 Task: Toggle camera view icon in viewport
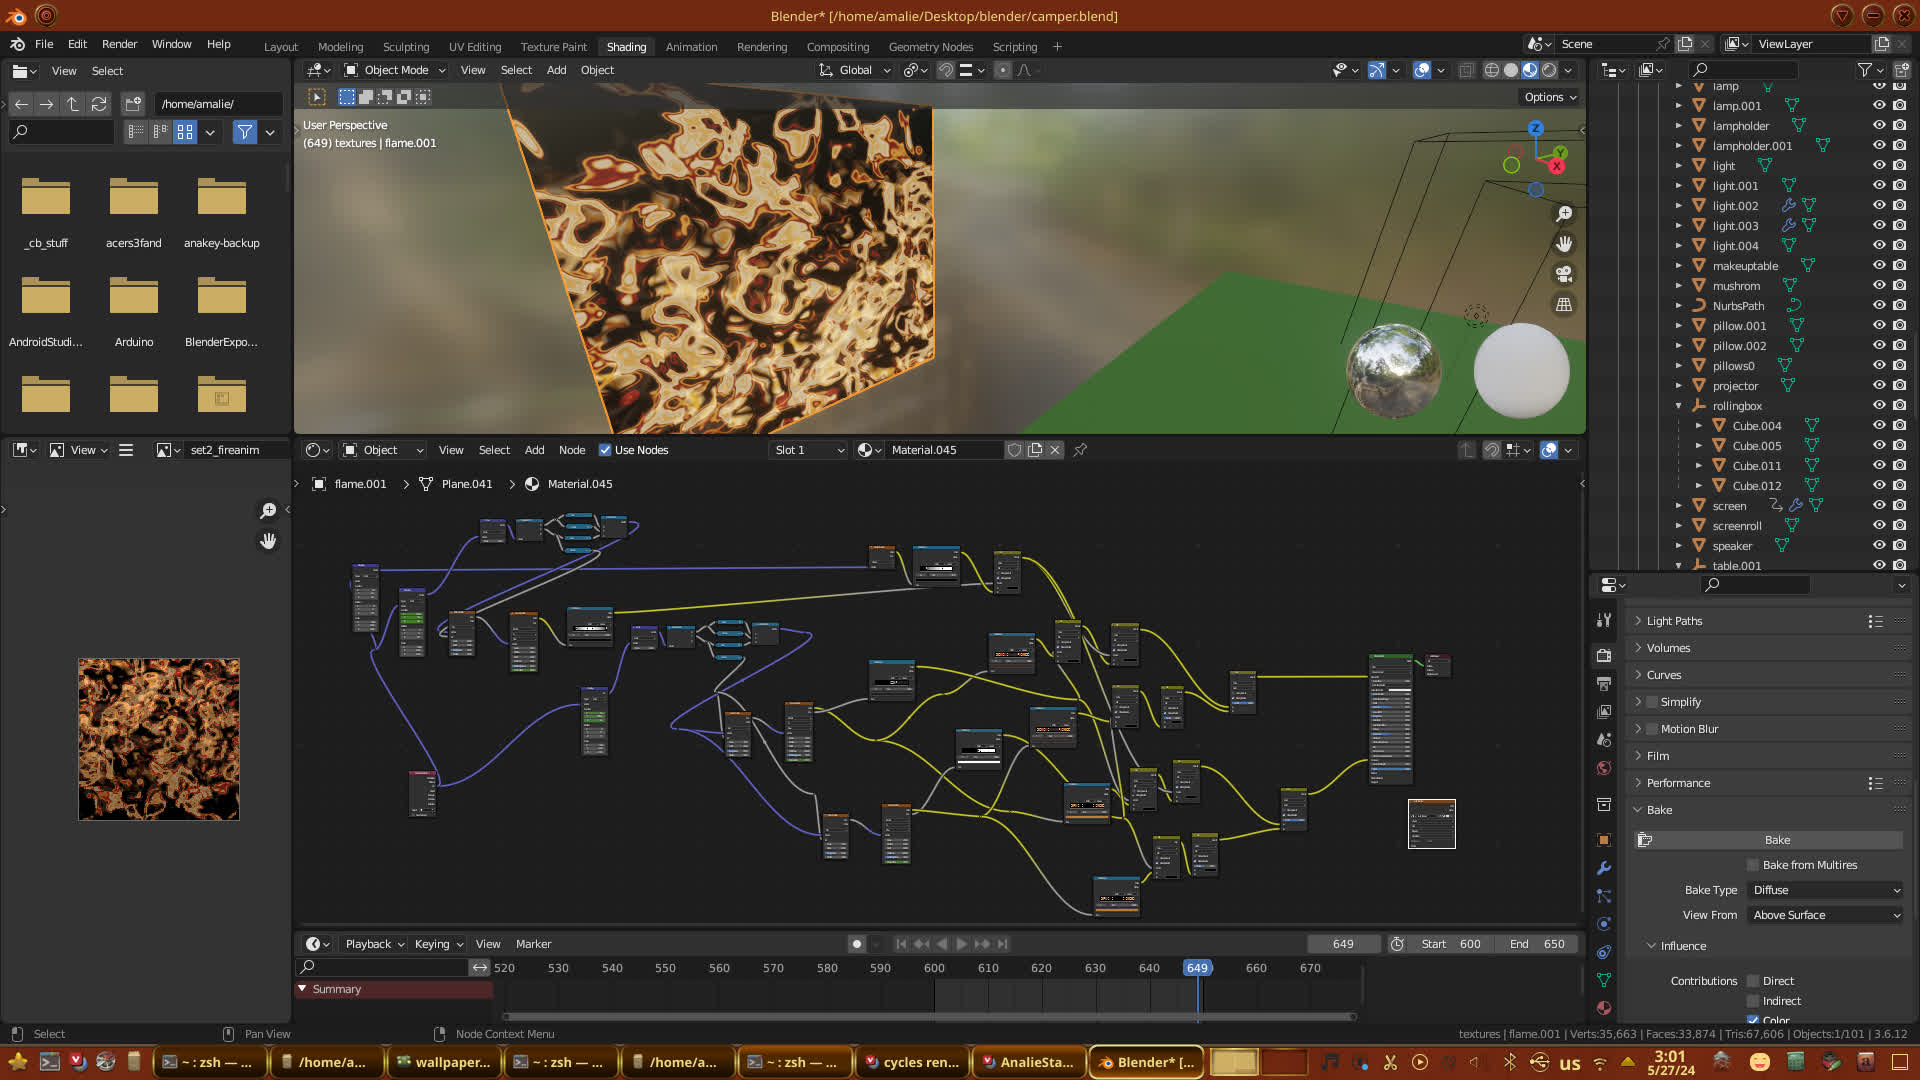[x=1564, y=274]
